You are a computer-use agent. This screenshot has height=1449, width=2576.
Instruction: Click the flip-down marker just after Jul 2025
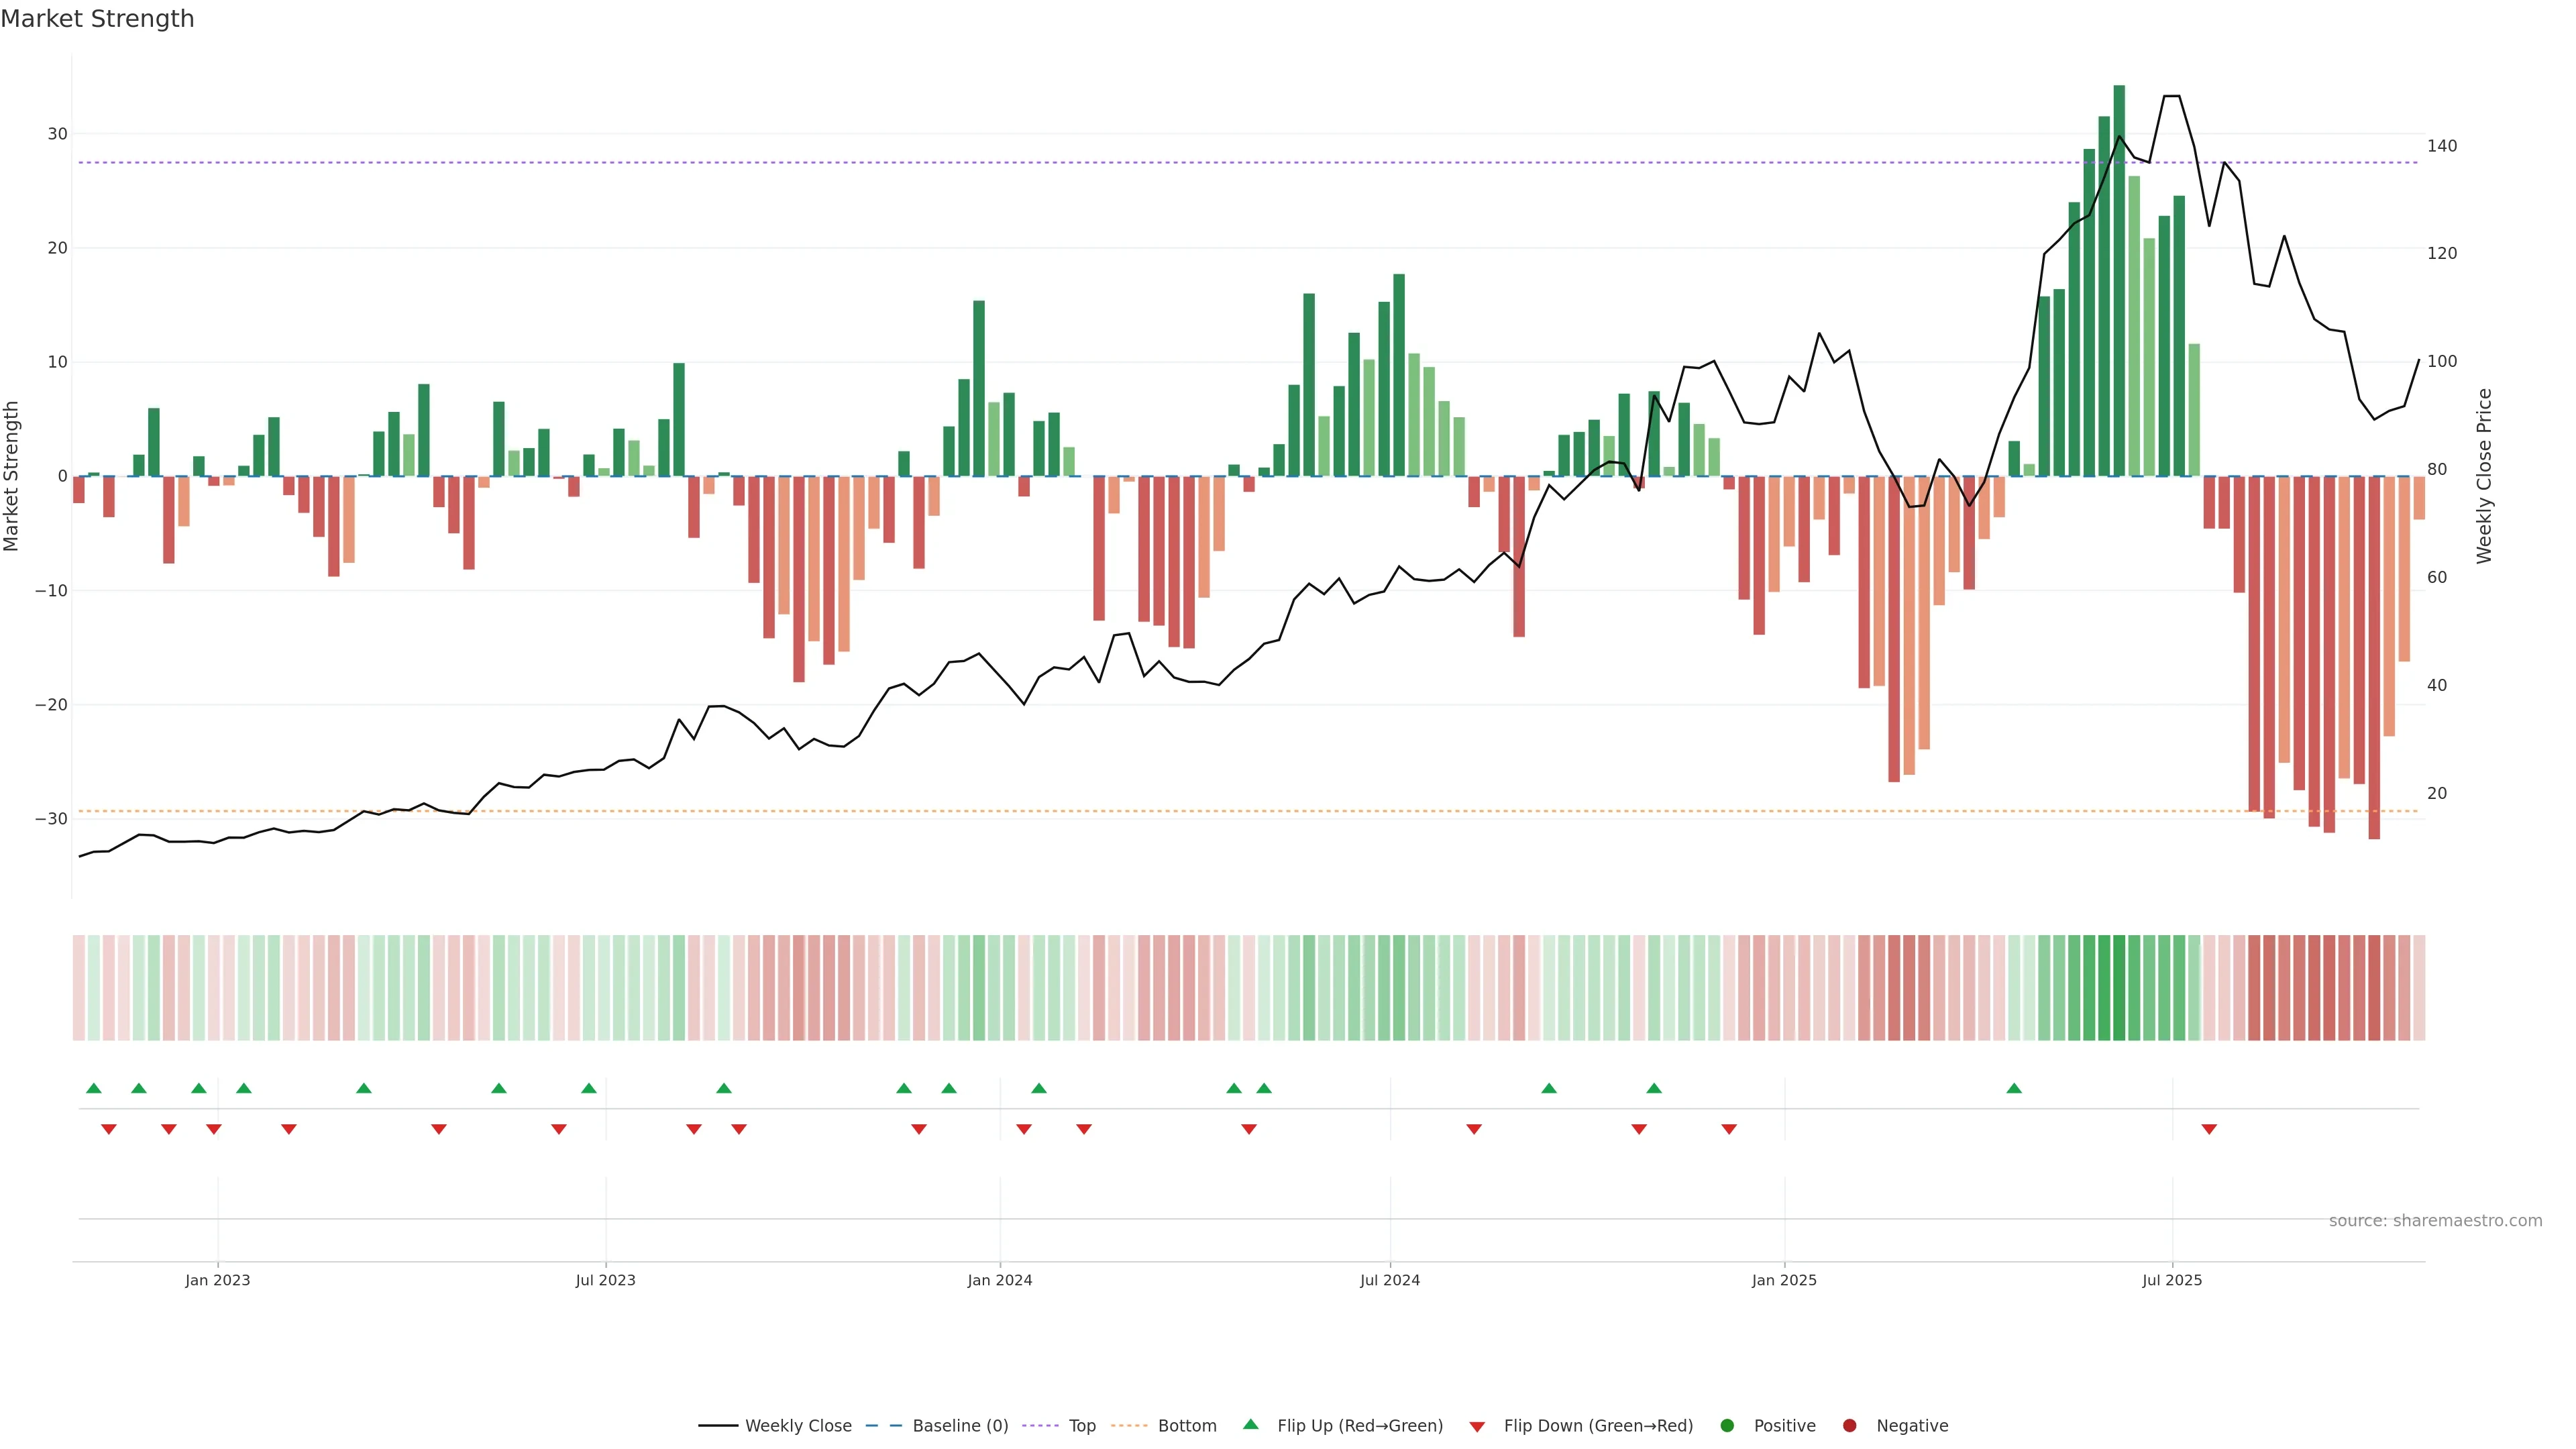2209,1129
